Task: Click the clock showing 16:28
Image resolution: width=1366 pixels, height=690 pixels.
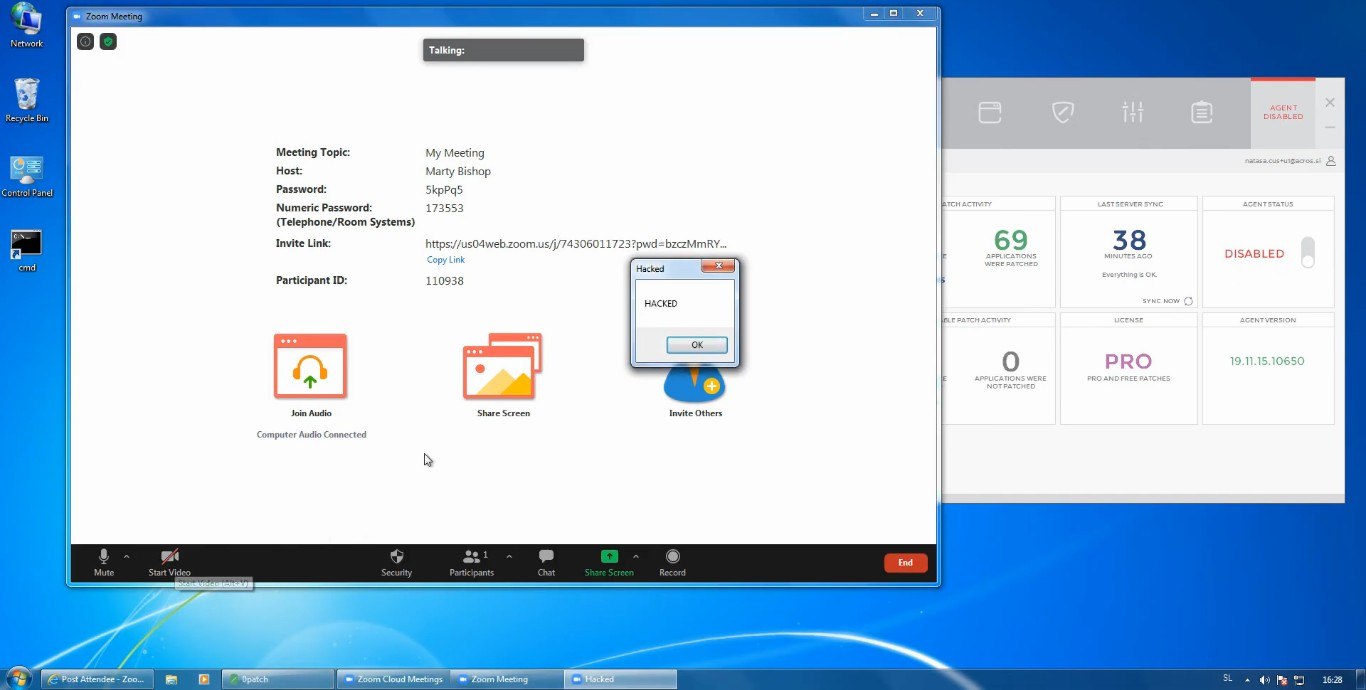Action: (1332, 679)
